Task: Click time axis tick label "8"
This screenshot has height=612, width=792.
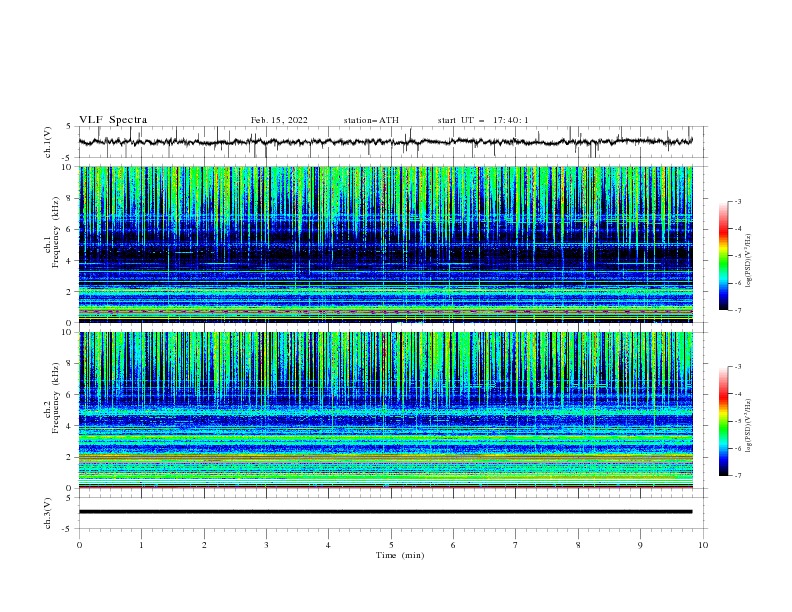Action: pyautogui.click(x=578, y=545)
